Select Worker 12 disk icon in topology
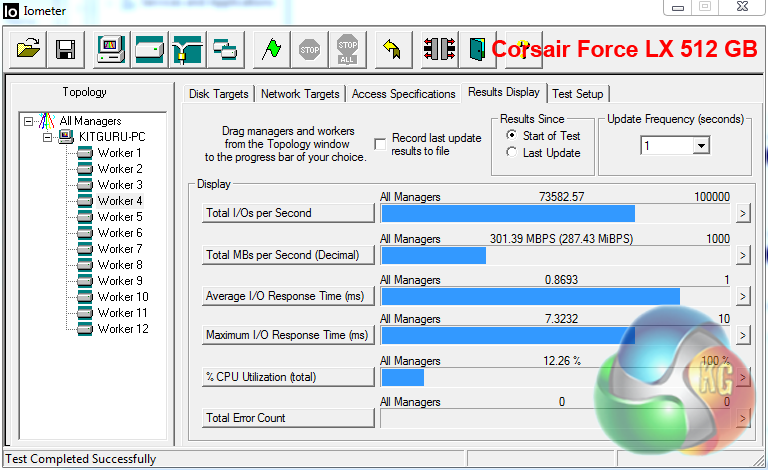The height and width of the screenshot is (470, 768). coord(85,329)
